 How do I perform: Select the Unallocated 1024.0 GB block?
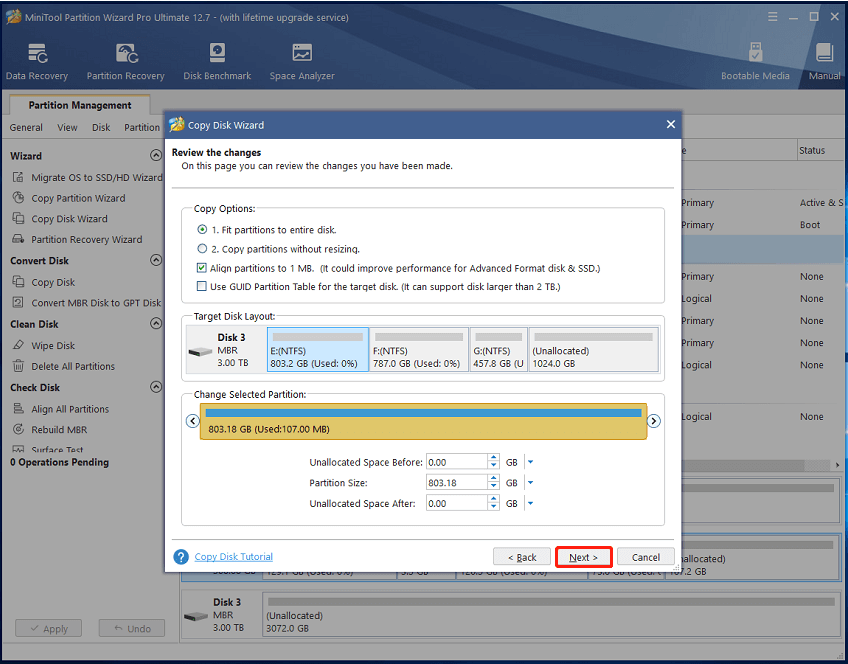(594, 349)
